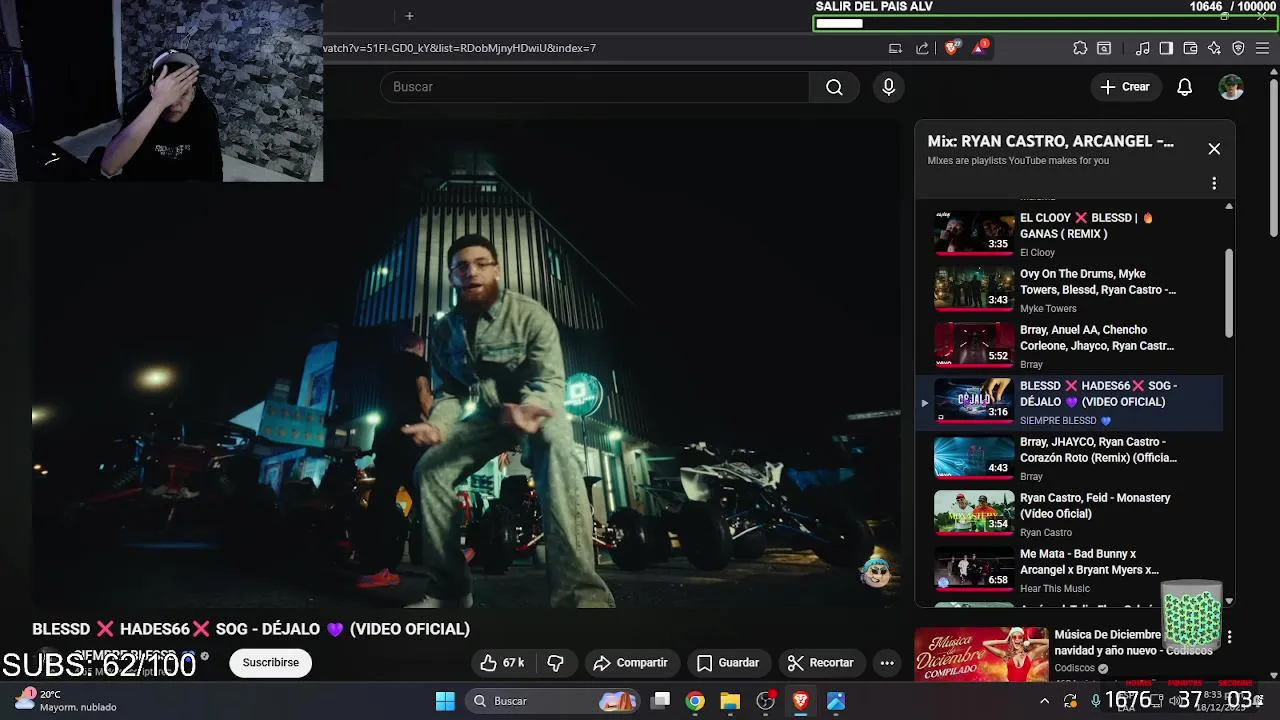Image resolution: width=1280 pixels, height=720 pixels.
Task: Play Me Mata Bad Bunny playlist video
Action: coord(1069,570)
